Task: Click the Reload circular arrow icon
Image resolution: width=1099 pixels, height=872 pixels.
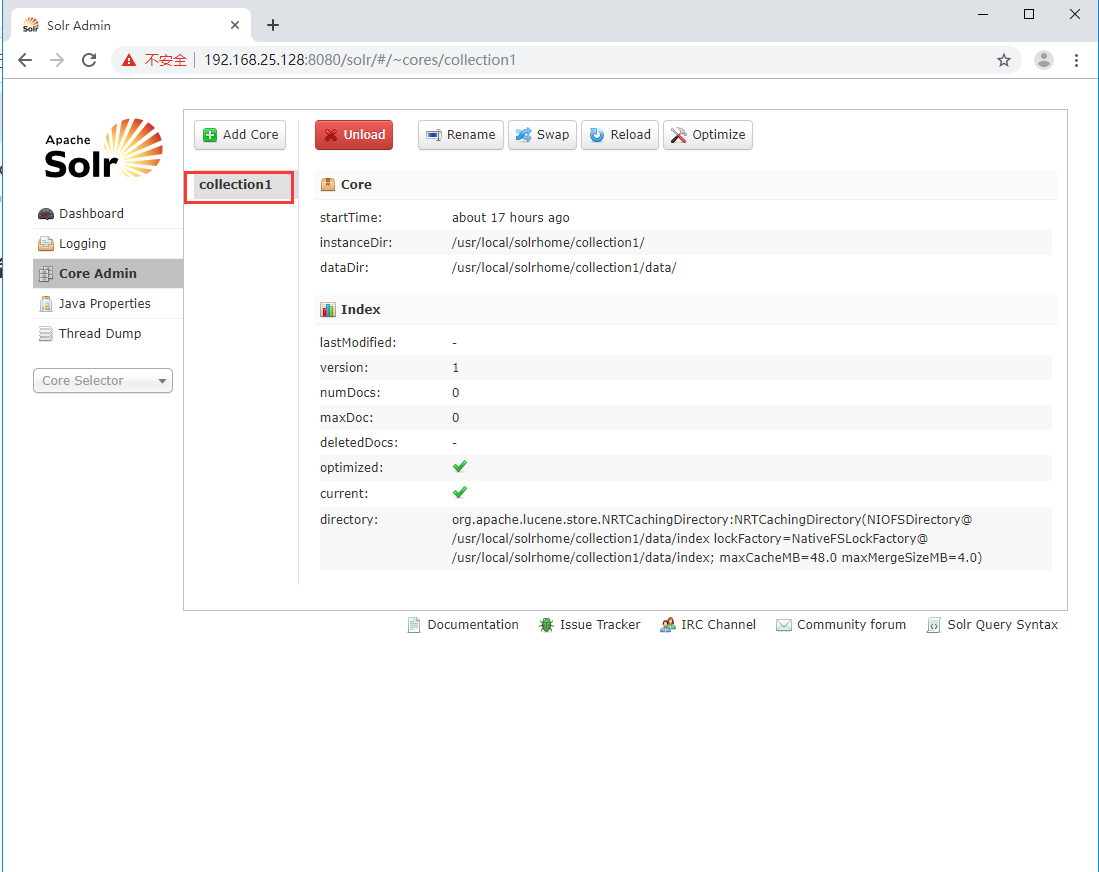Action: 596,135
